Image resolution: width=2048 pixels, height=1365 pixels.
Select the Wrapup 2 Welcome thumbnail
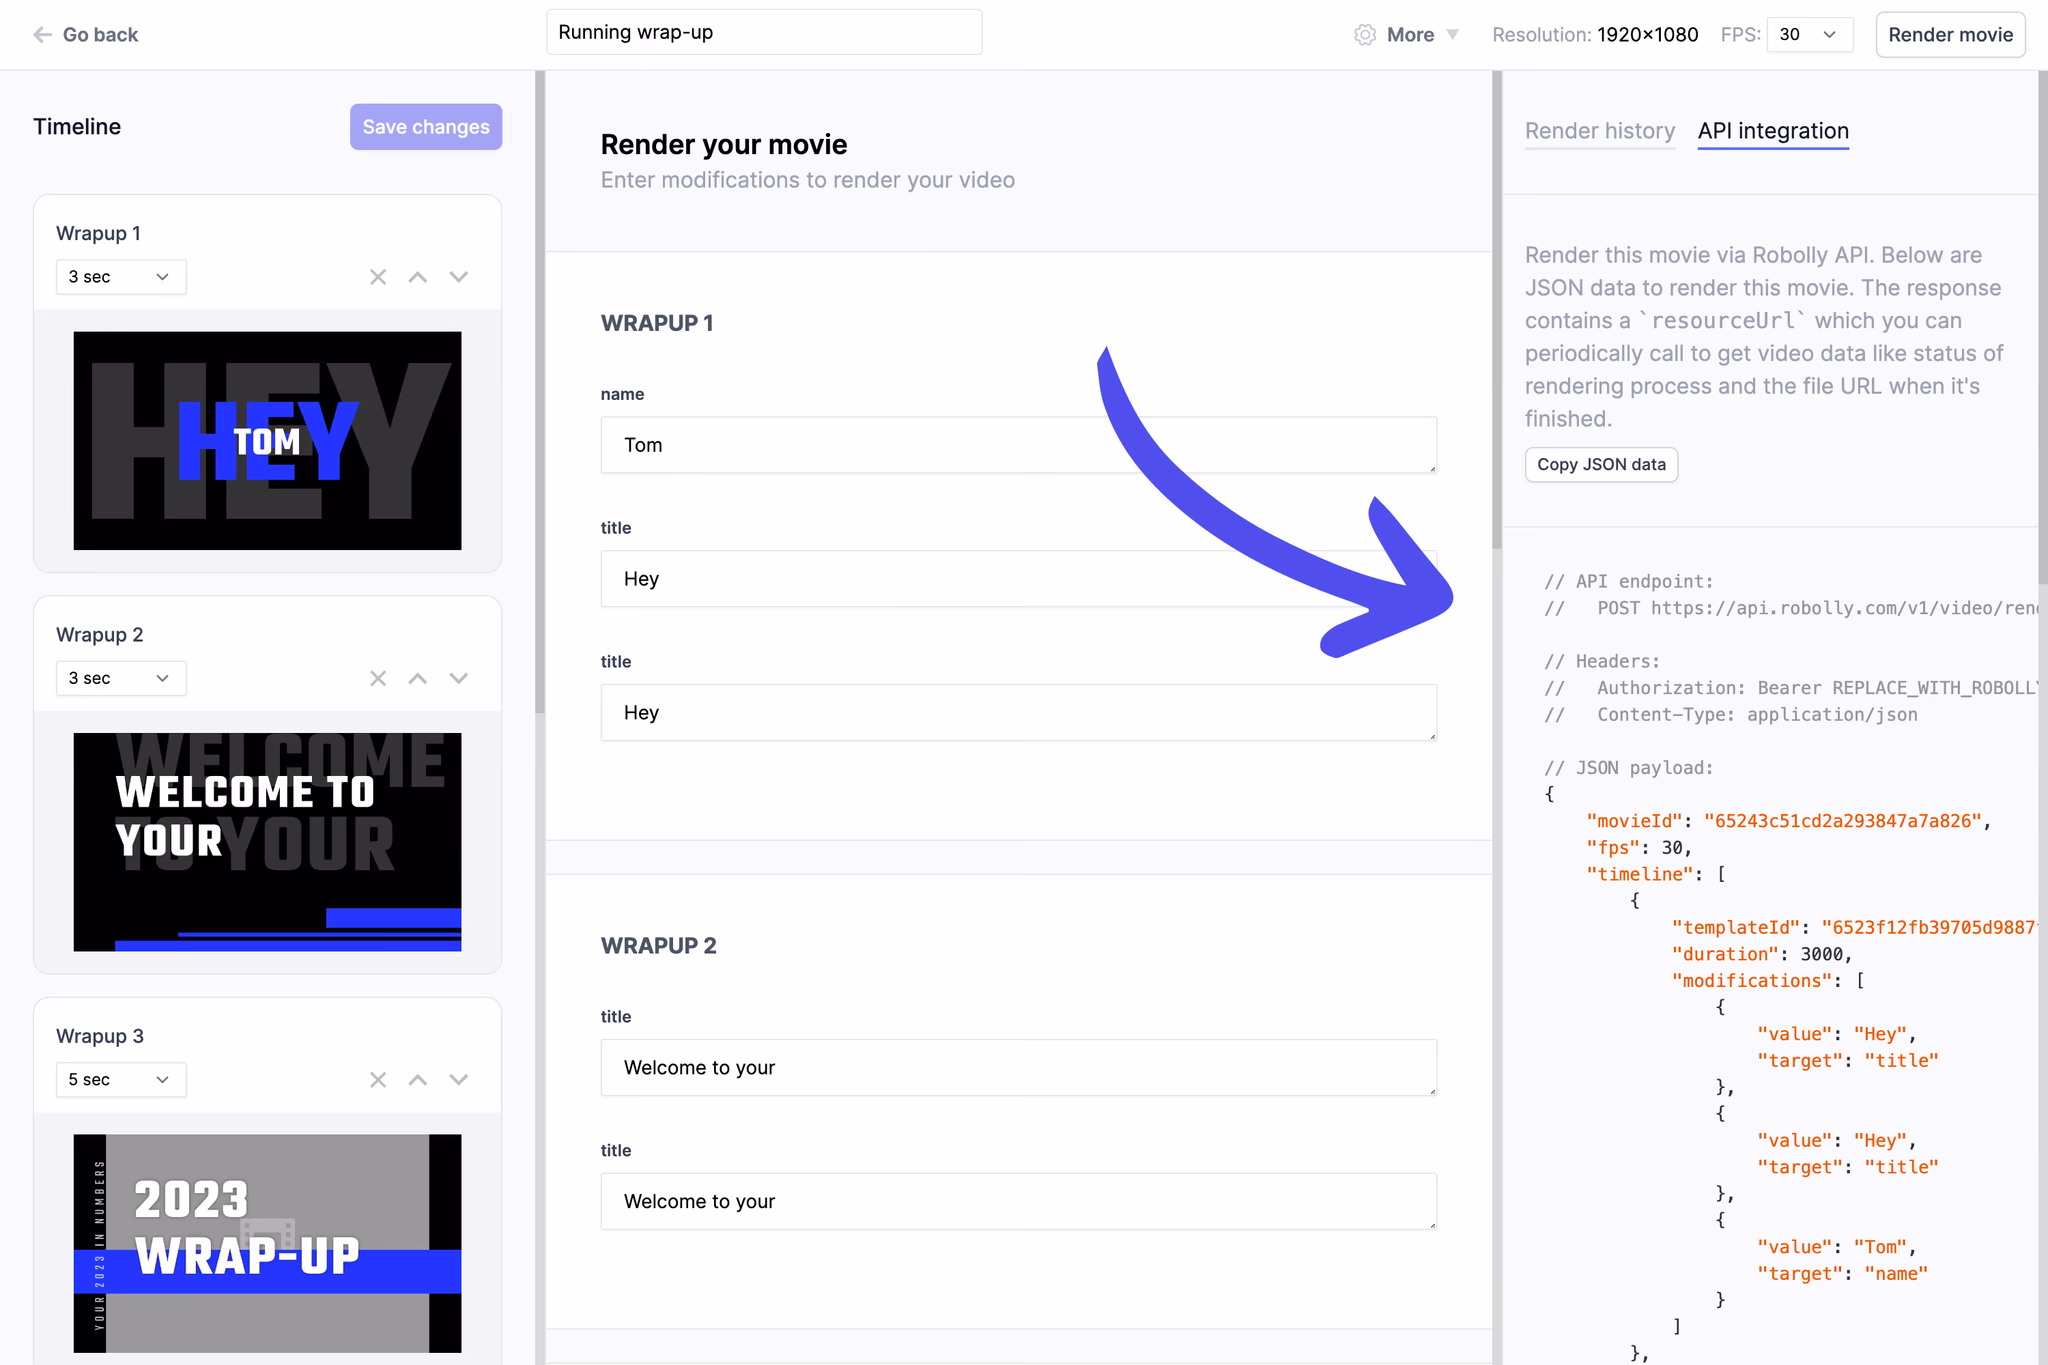click(x=267, y=842)
